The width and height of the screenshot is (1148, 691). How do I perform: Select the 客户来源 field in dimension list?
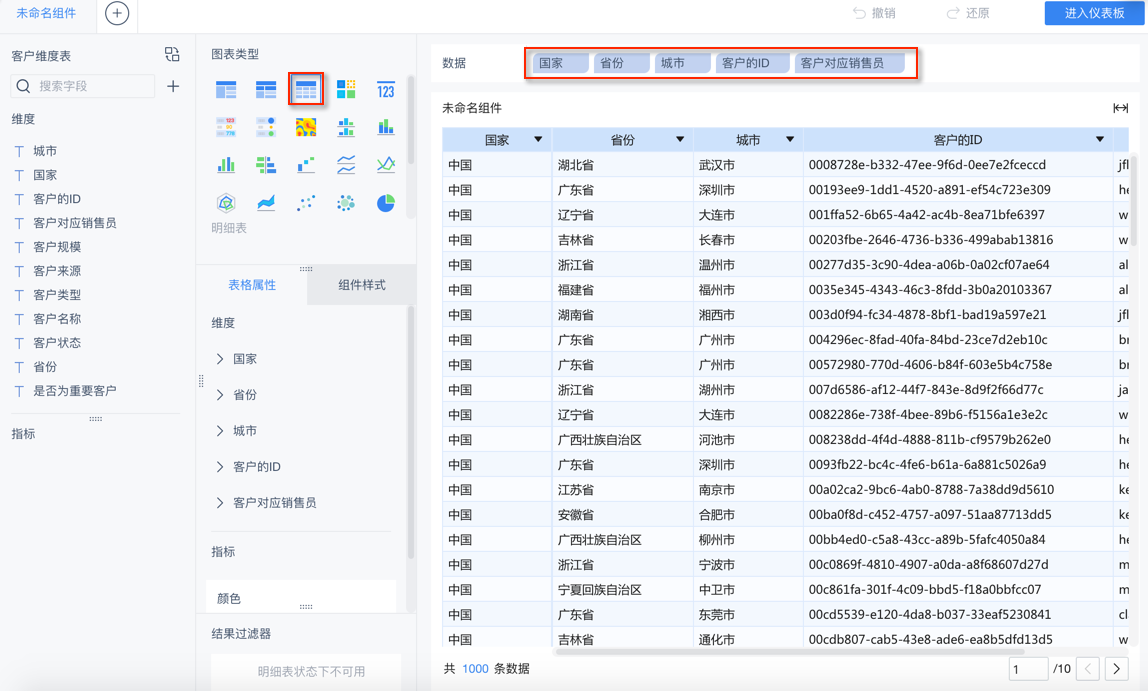tap(57, 271)
